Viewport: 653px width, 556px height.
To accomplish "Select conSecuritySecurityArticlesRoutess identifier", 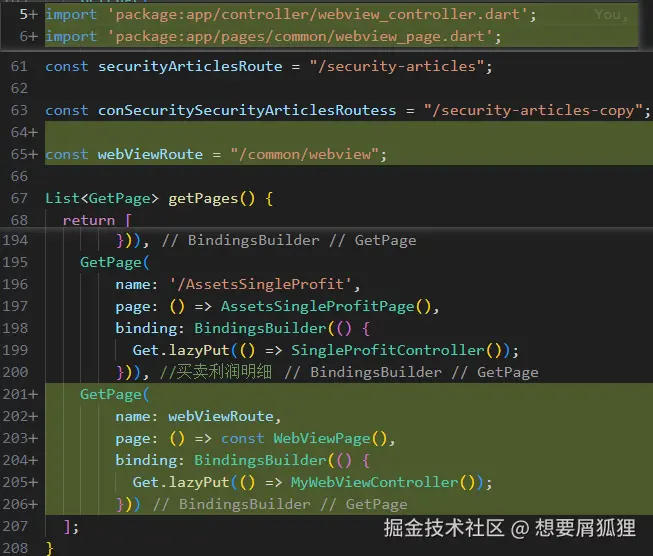I will [247, 110].
